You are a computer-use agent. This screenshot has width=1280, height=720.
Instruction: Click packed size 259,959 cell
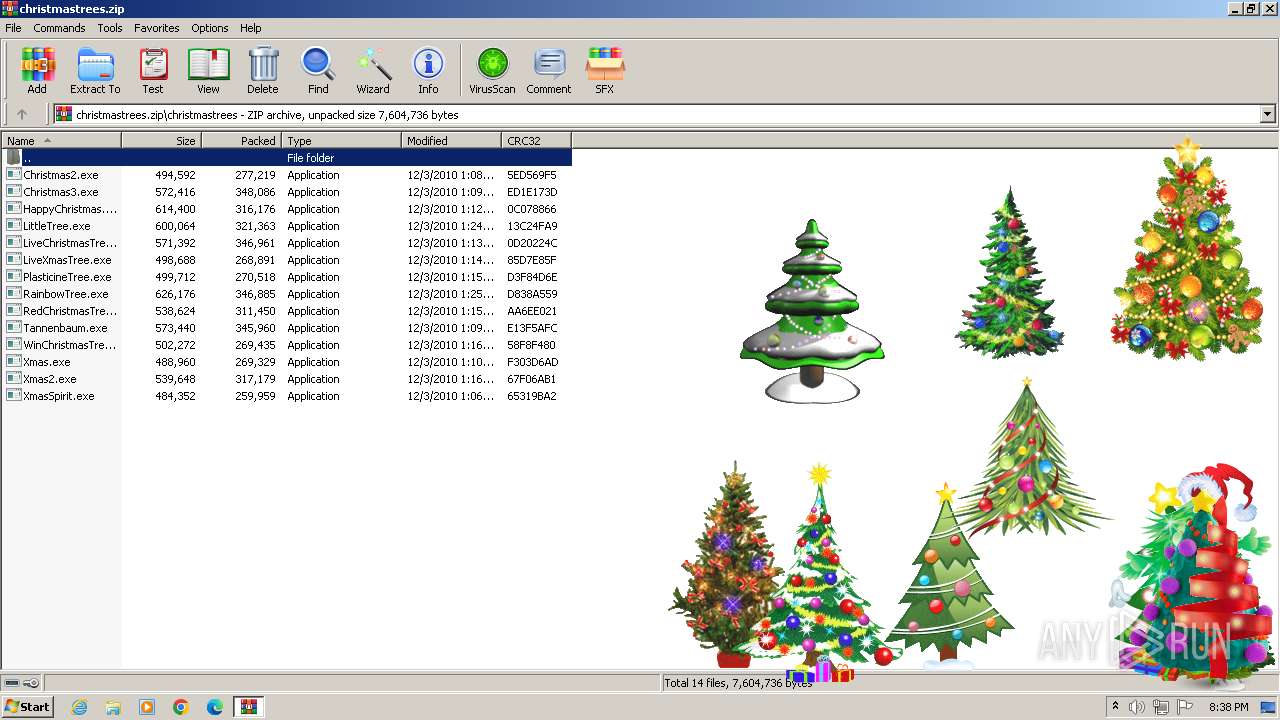255,396
